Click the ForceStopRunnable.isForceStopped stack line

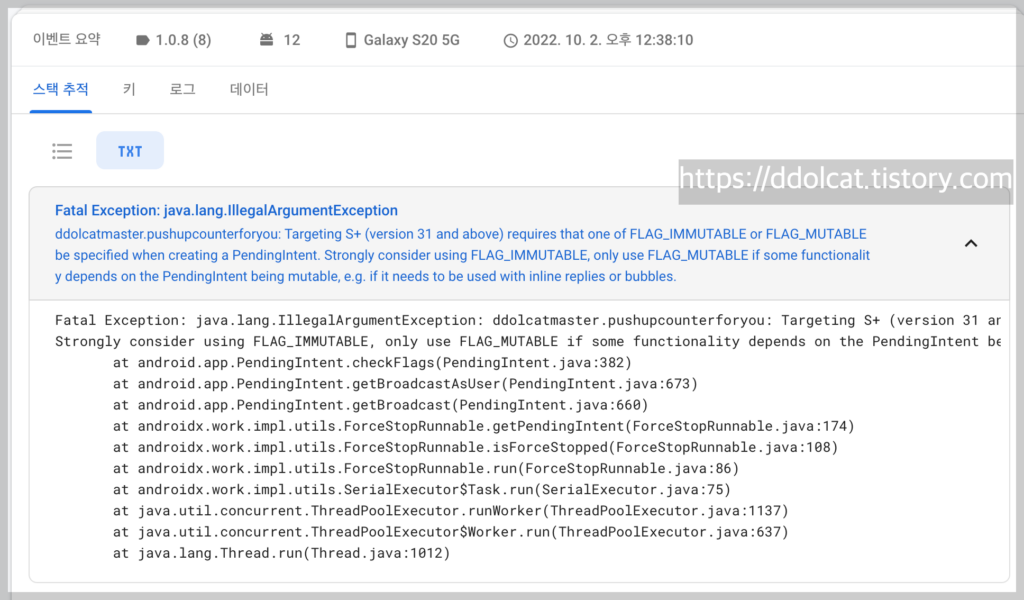pyautogui.click(x=475, y=447)
